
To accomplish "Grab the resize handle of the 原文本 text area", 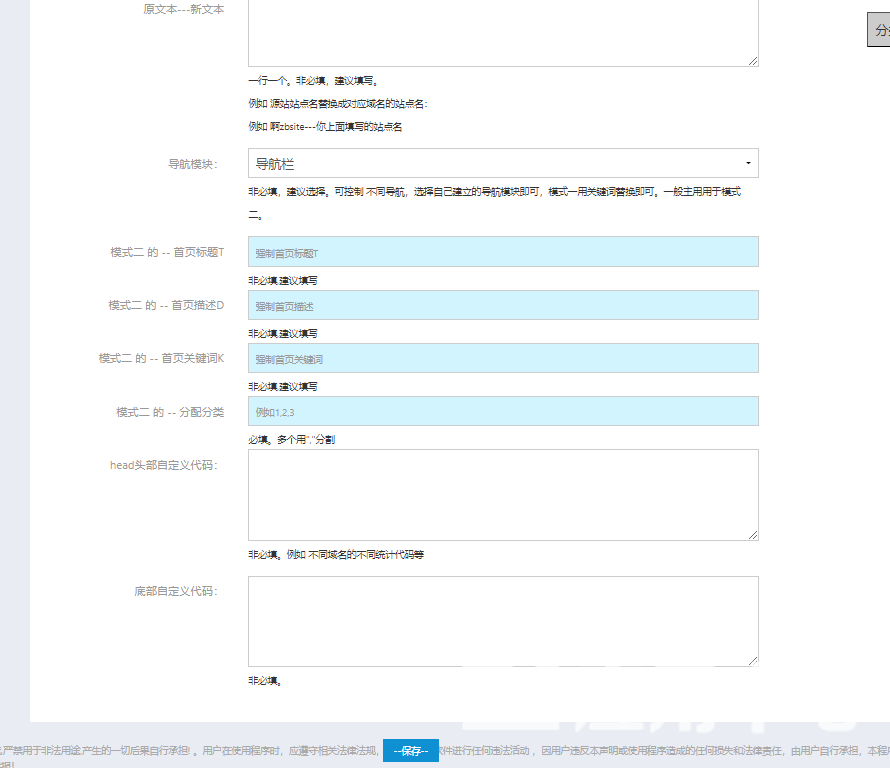I will pos(753,61).
